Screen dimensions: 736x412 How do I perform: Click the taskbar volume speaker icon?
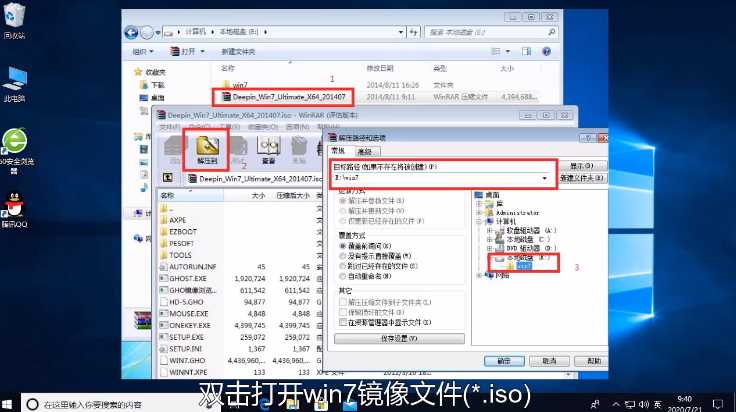click(644, 404)
